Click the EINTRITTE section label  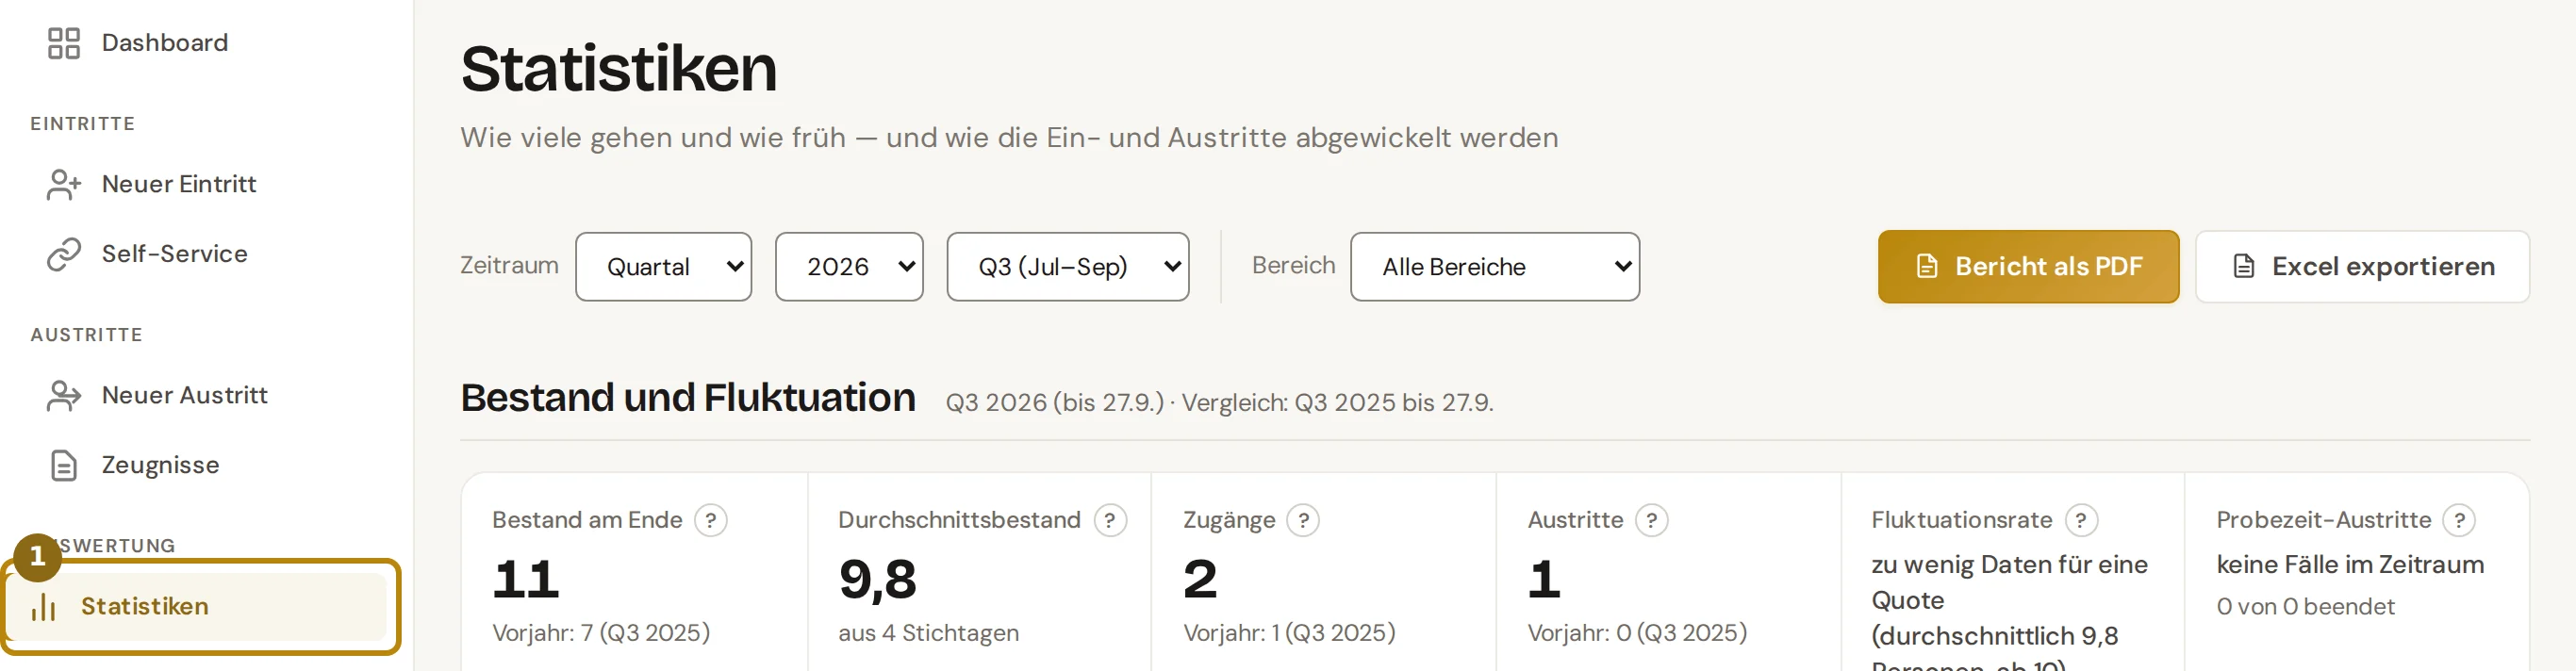[83, 124]
